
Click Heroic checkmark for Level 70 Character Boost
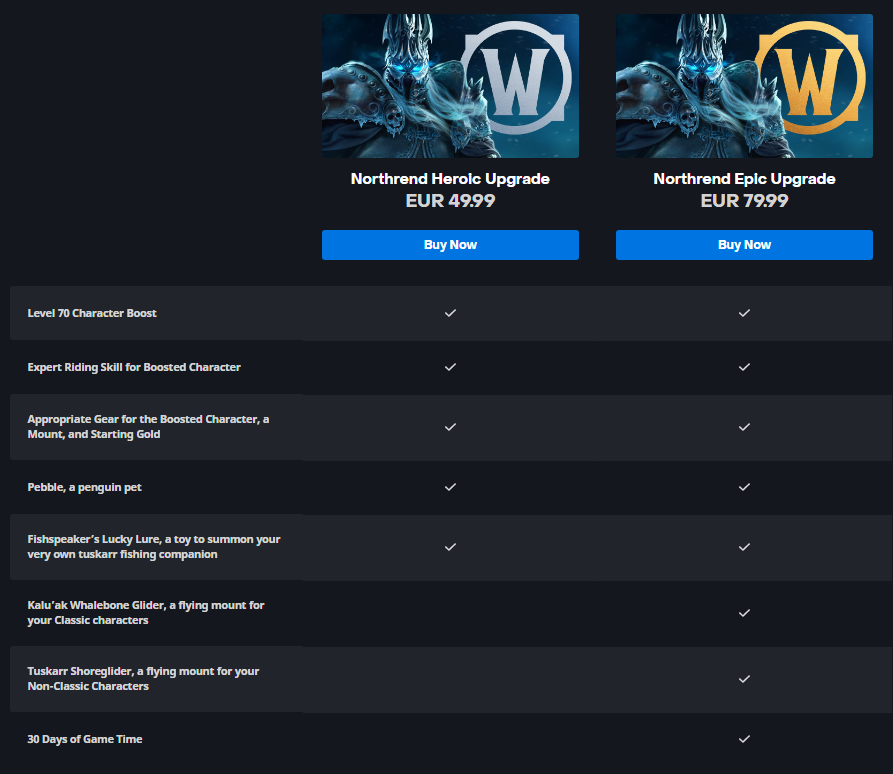[x=450, y=313]
